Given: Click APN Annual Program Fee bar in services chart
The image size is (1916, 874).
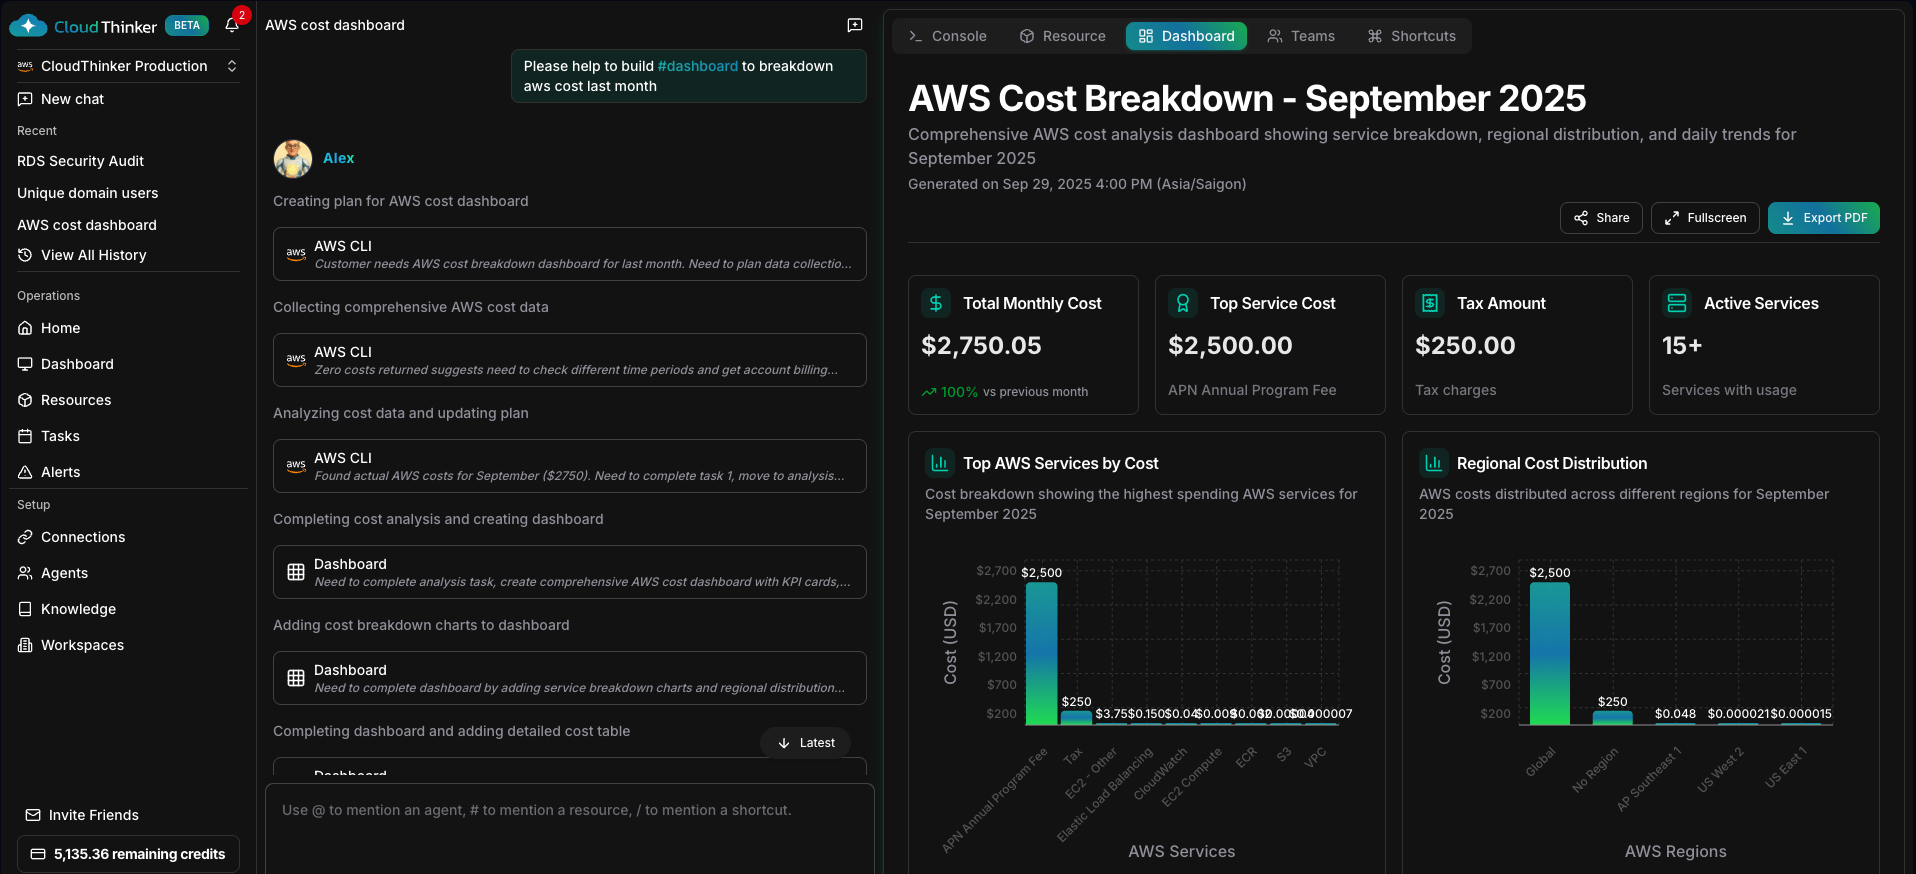Looking at the screenshot, I should click(1042, 653).
